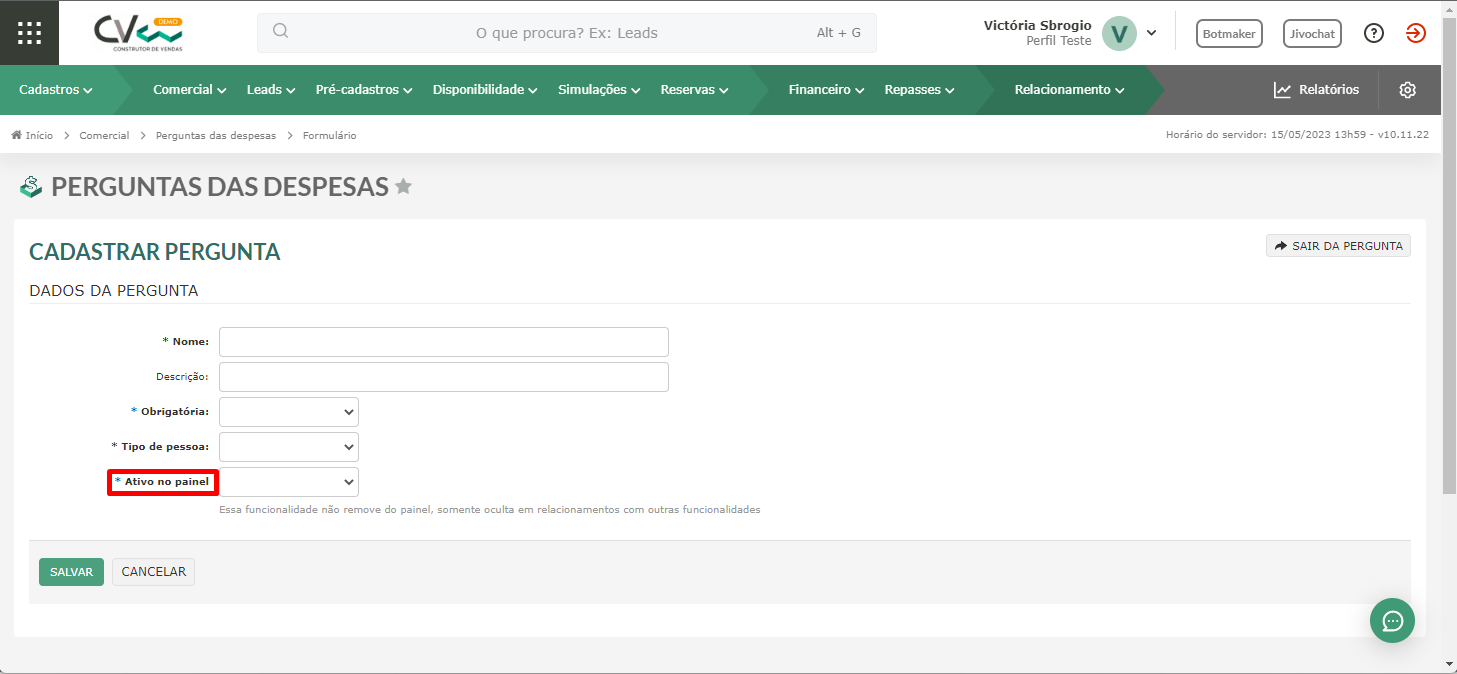Open the settings gear icon

tap(1408, 90)
